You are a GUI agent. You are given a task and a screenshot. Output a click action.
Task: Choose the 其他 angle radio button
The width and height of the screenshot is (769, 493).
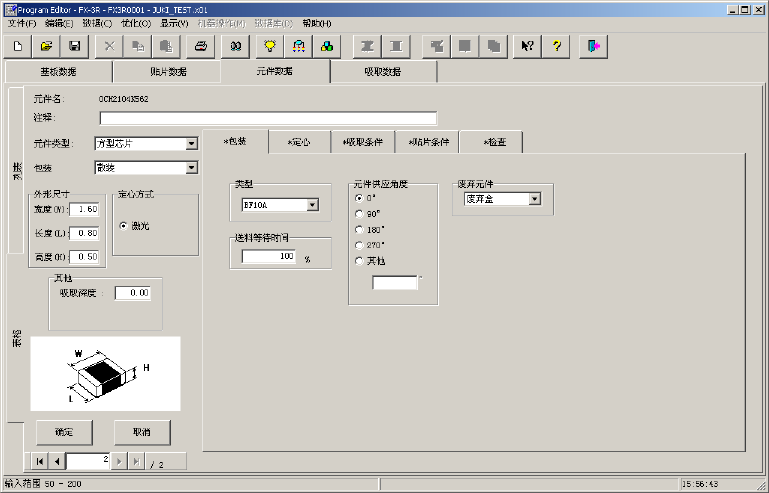coord(359,261)
